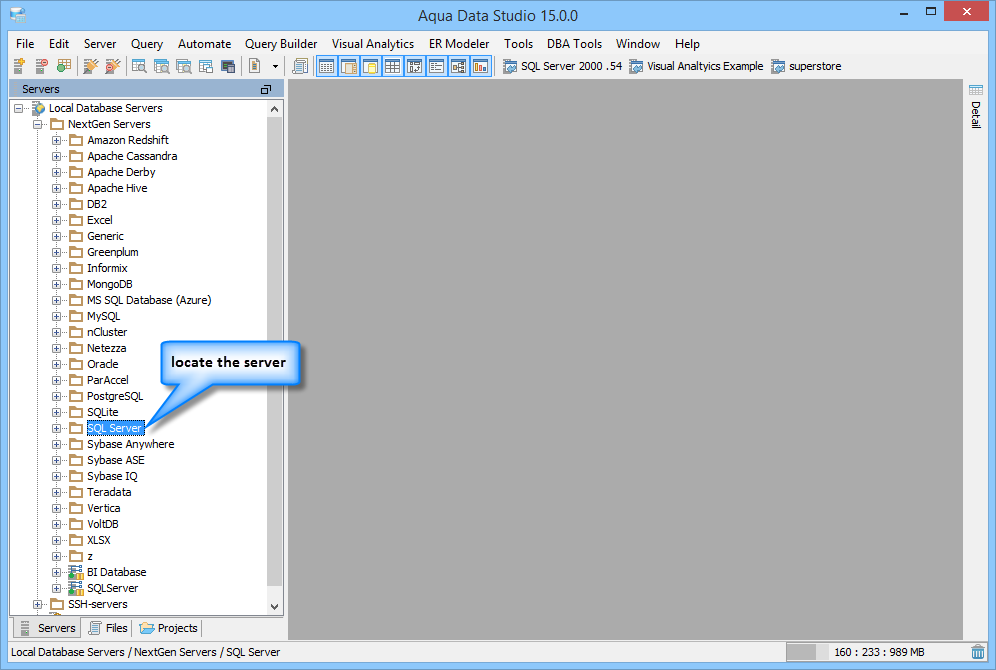Screen dimensions: 996x670
Task: Select MS SQL Database (Azure) item
Action: 149,300
